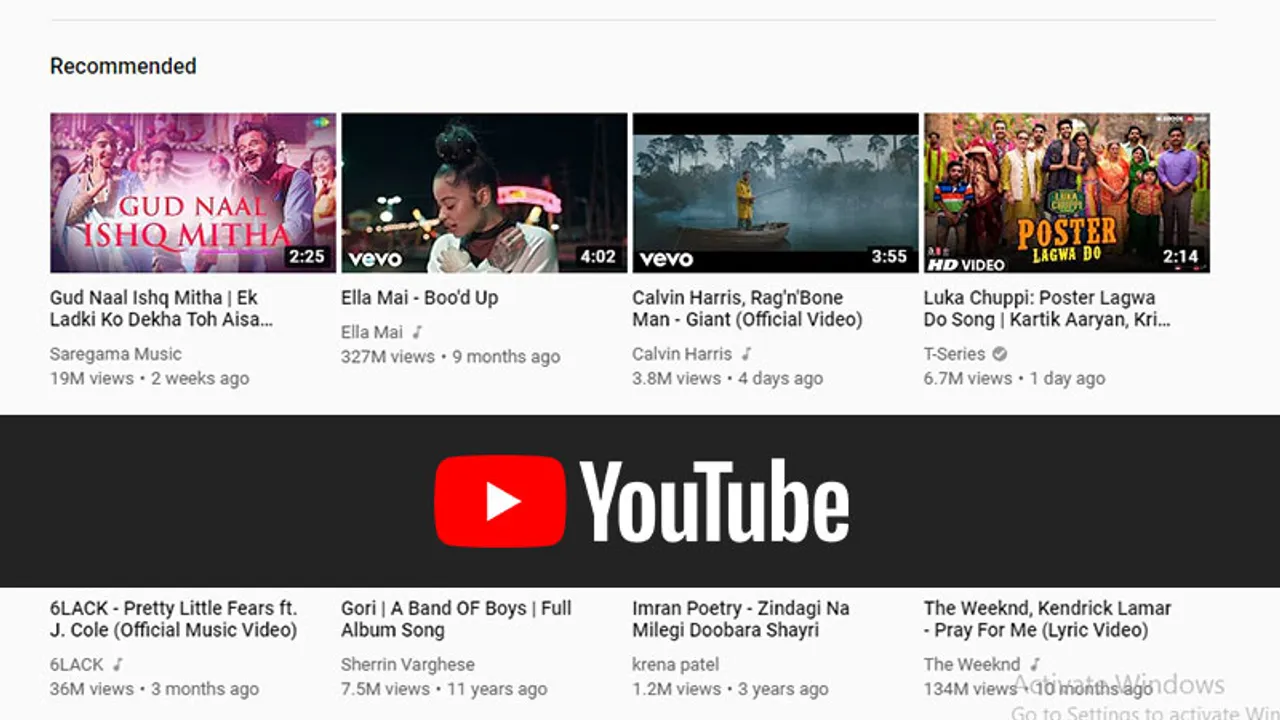
Task: Open The Weeknd, Kendrick Lamar Pray For Me
Action: (x=1047, y=619)
